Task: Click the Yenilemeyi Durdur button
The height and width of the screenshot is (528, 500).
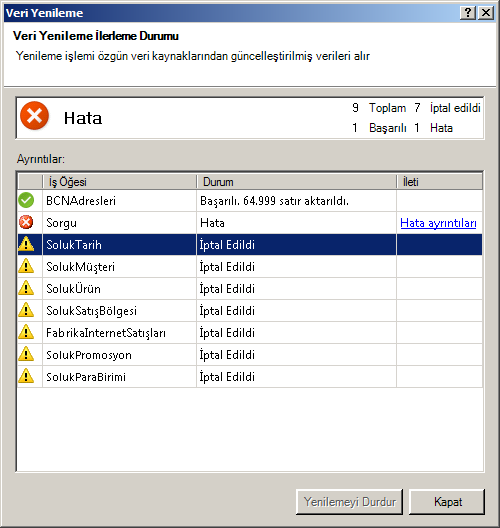Action: (x=349, y=502)
